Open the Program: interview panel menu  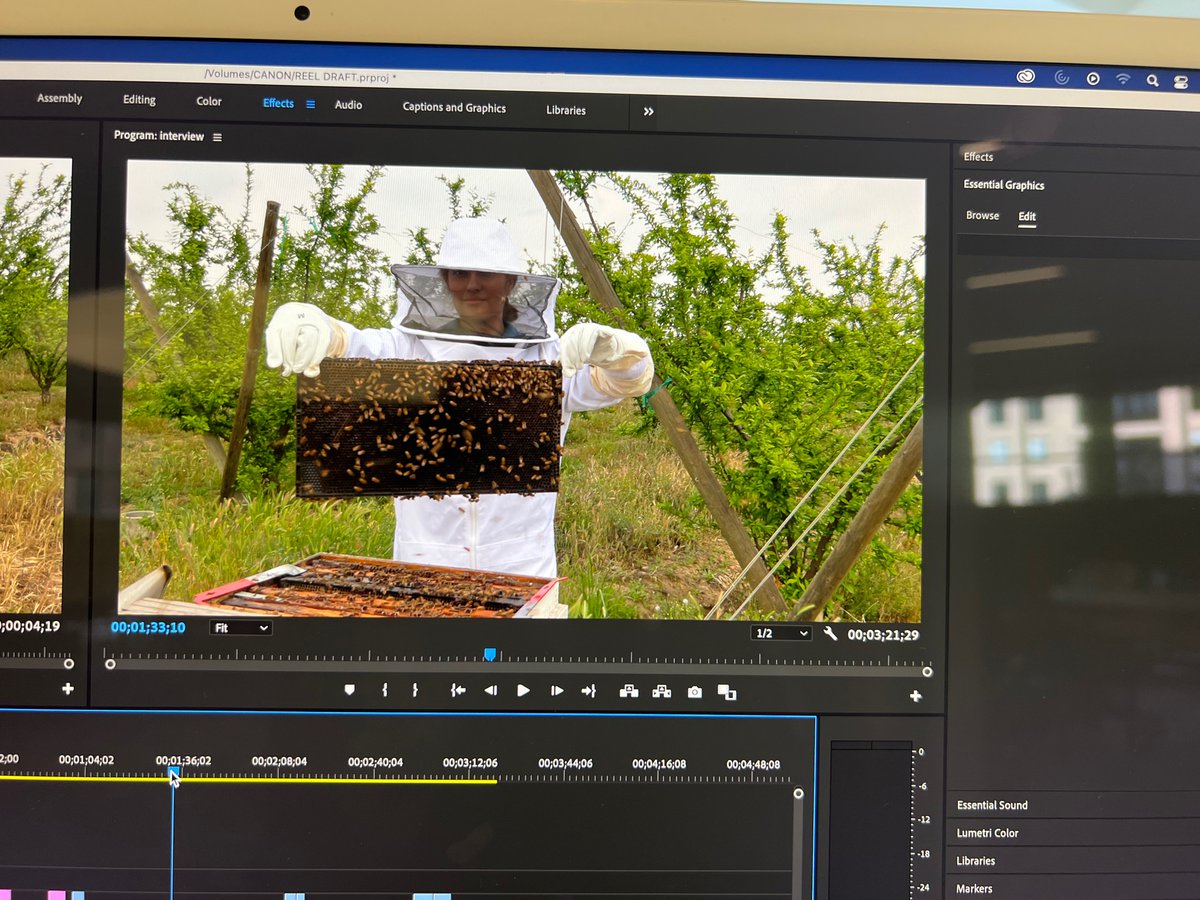point(218,135)
